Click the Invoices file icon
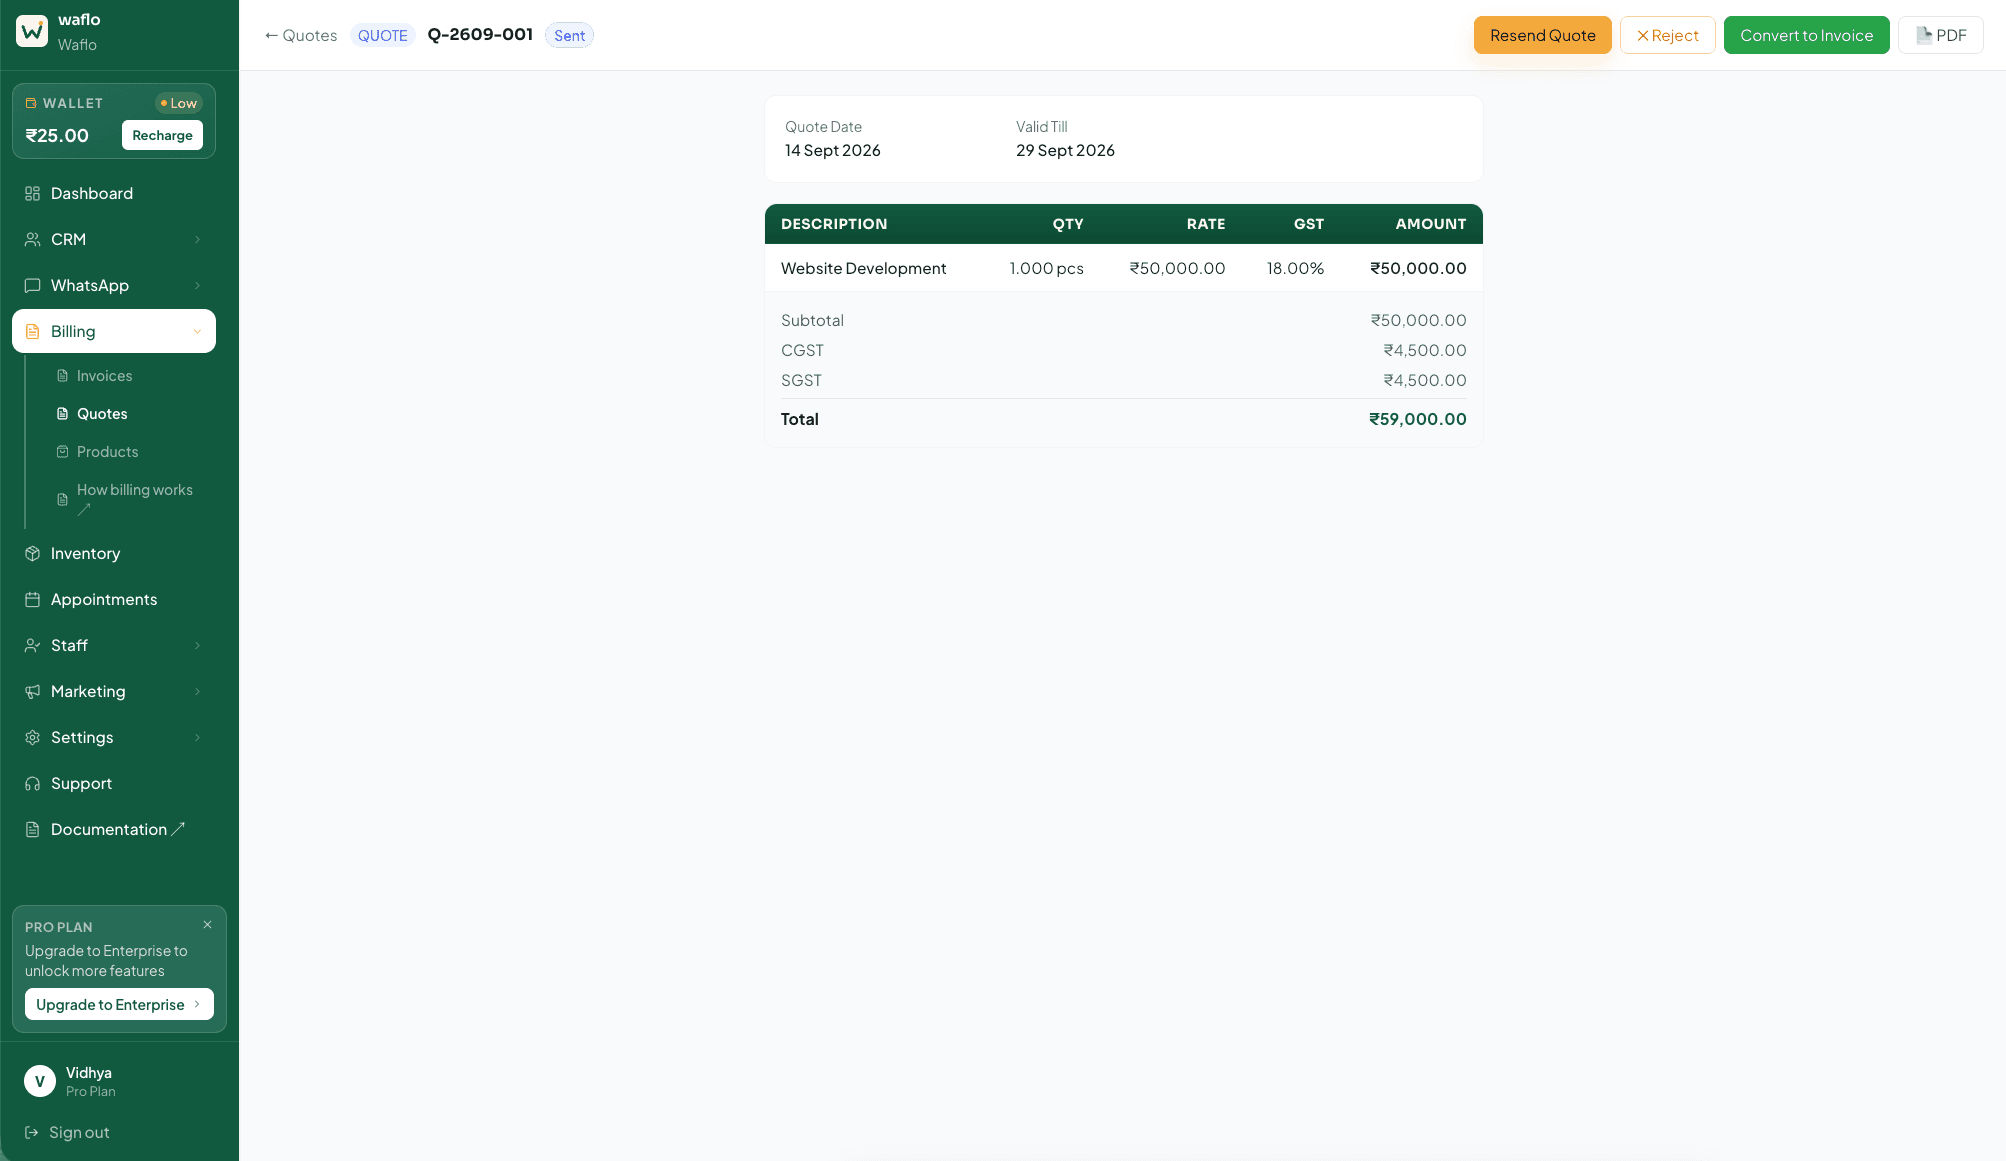Screen dimensions: 2006x1161 (x=63, y=376)
